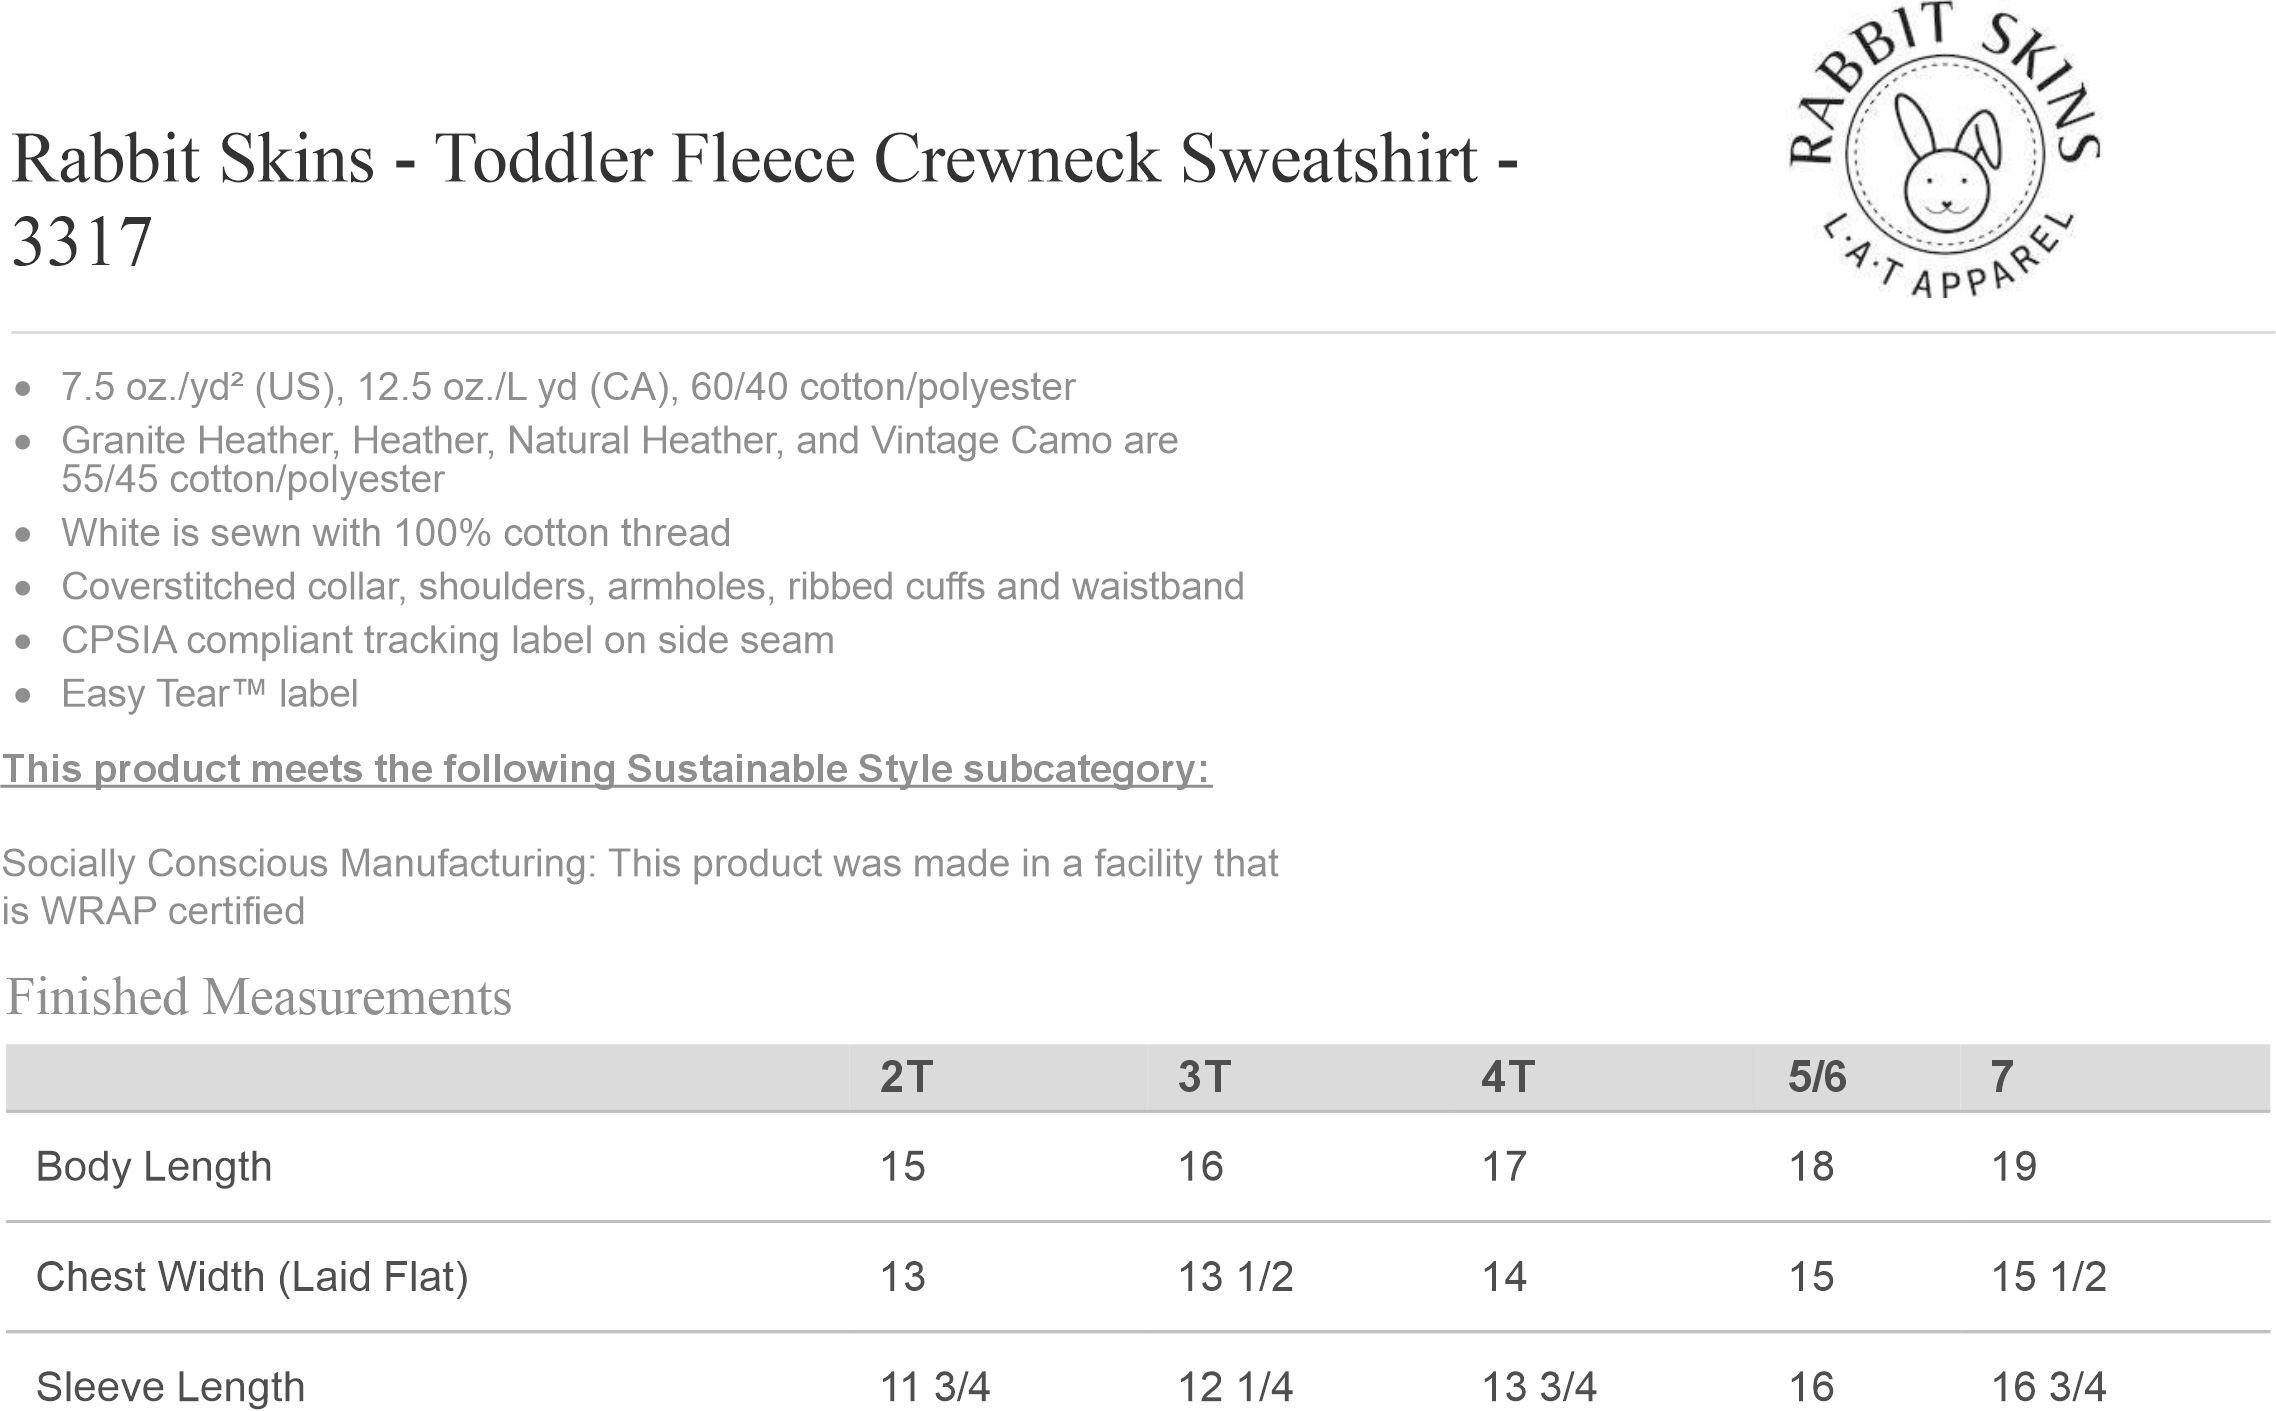Select the 4T size column header
This screenshot has height=1411, width=2276.
click(1508, 1077)
